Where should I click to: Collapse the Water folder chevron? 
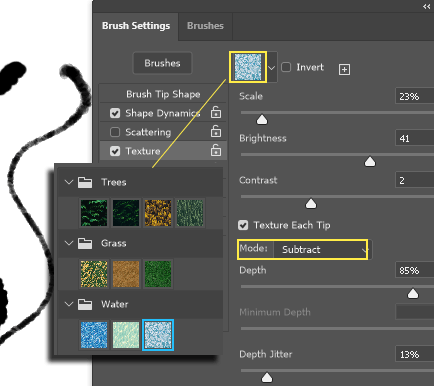pyautogui.click(x=69, y=304)
